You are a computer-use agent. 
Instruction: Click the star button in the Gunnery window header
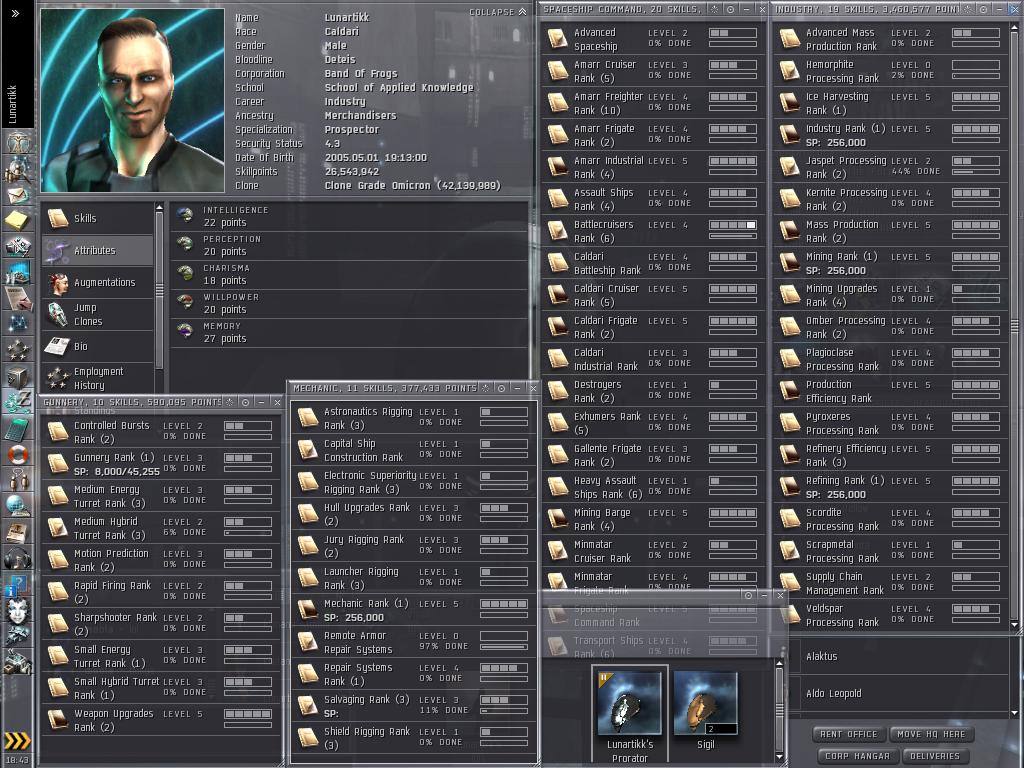pos(229,402)
